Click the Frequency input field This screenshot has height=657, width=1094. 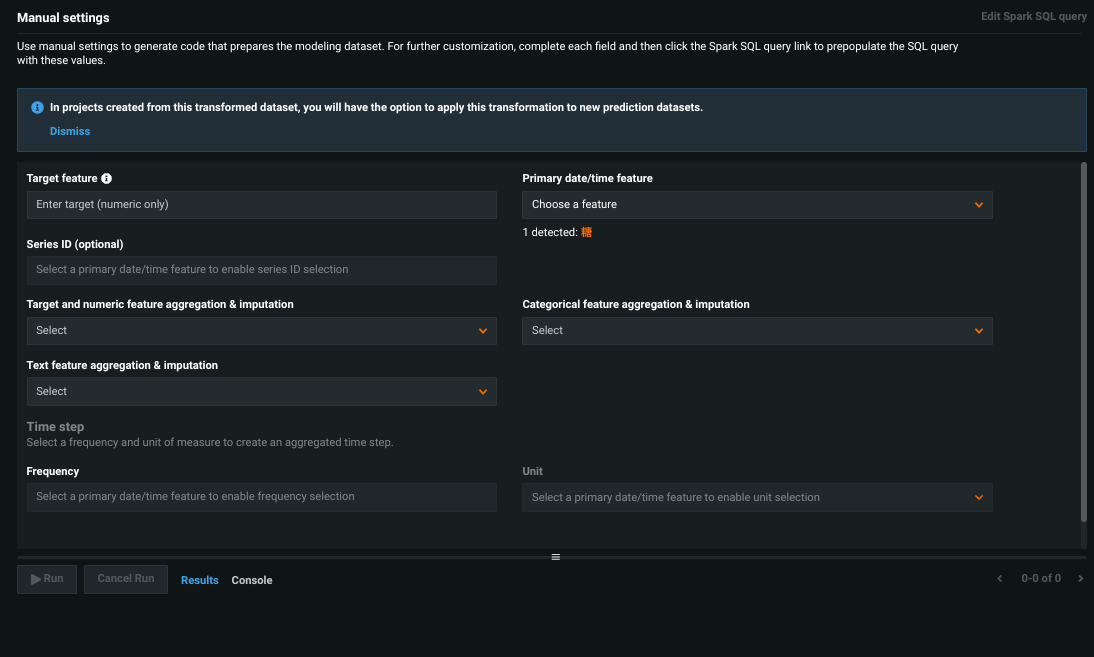[x=261, y=497]
